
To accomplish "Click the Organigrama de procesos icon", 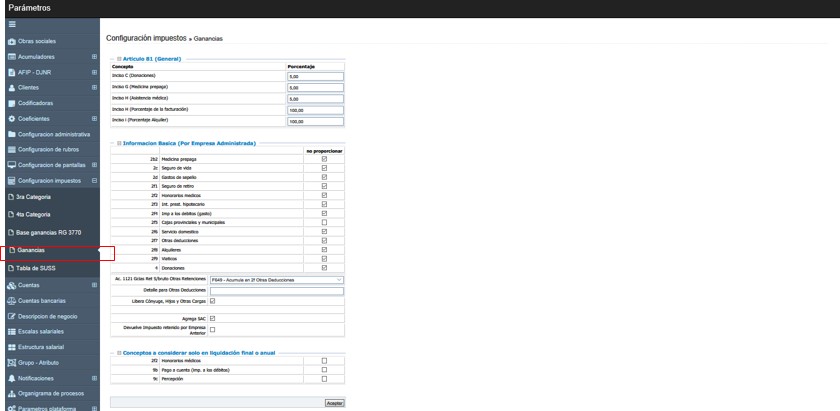I will pyautogui.click(x=12, y=394).
